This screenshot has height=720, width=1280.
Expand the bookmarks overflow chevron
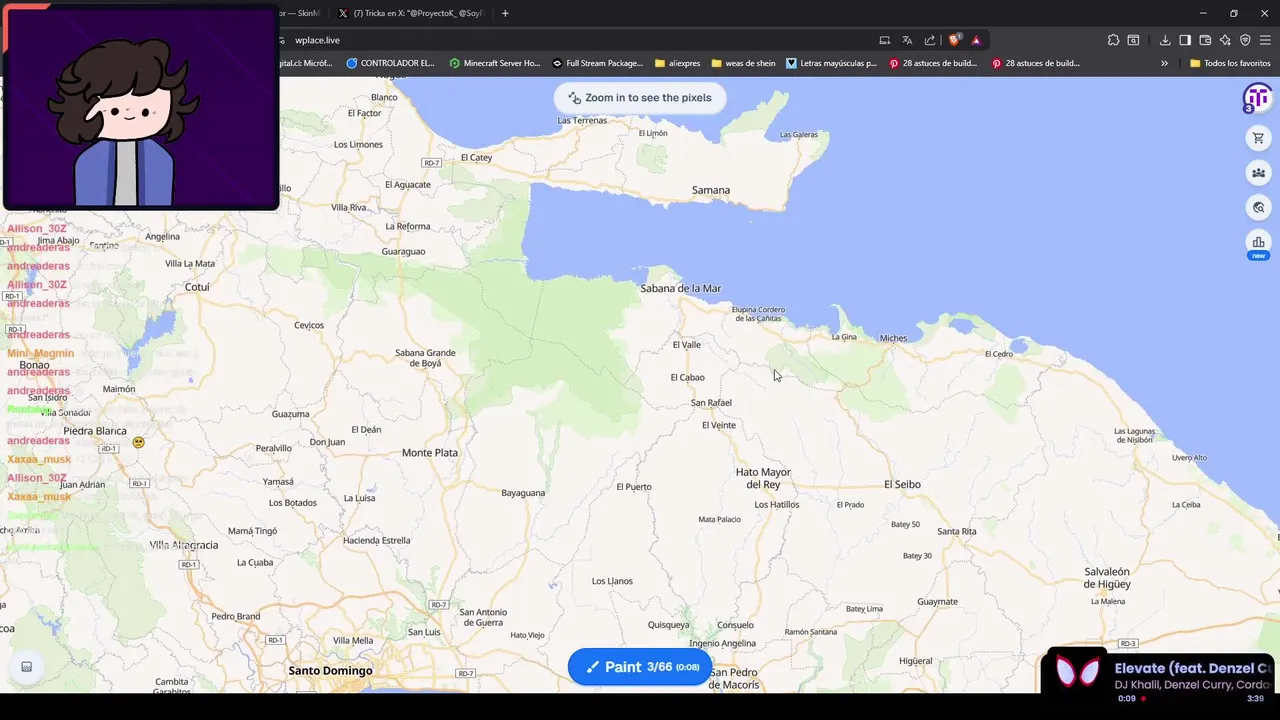pos(1164,63)
